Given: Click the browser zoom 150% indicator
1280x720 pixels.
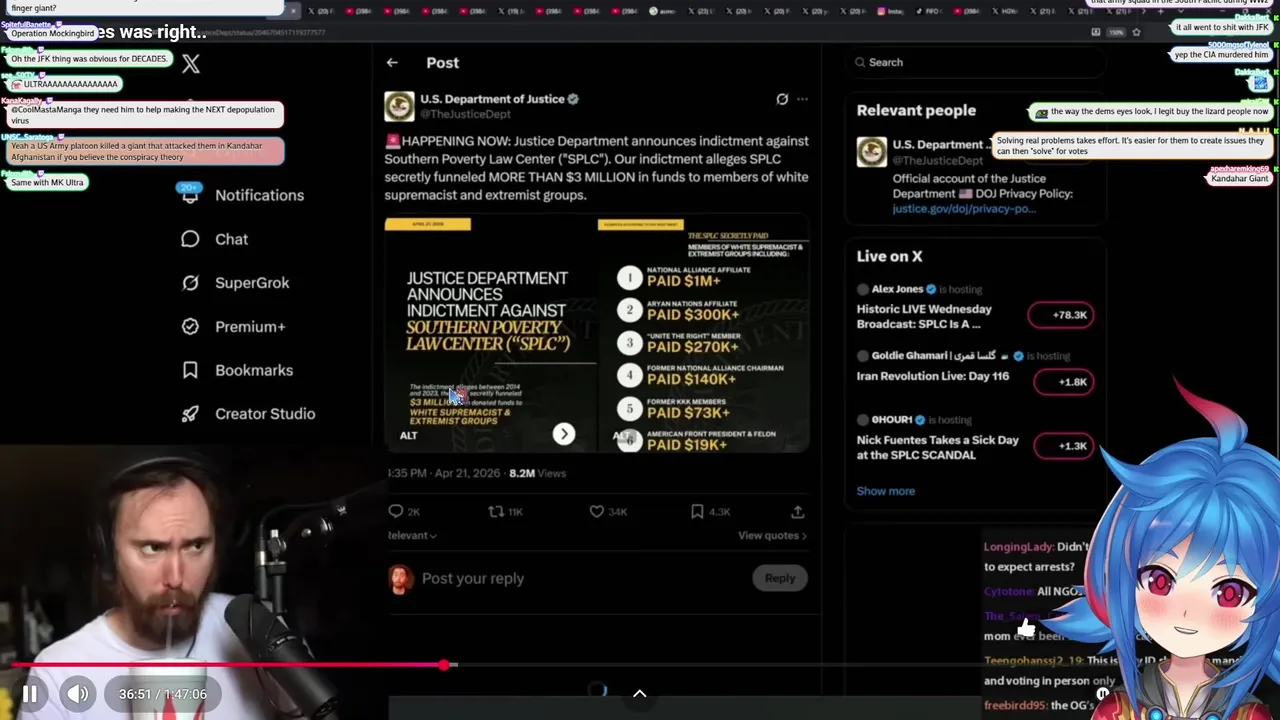Looking at the screenshot, I should pos(1116,32).
